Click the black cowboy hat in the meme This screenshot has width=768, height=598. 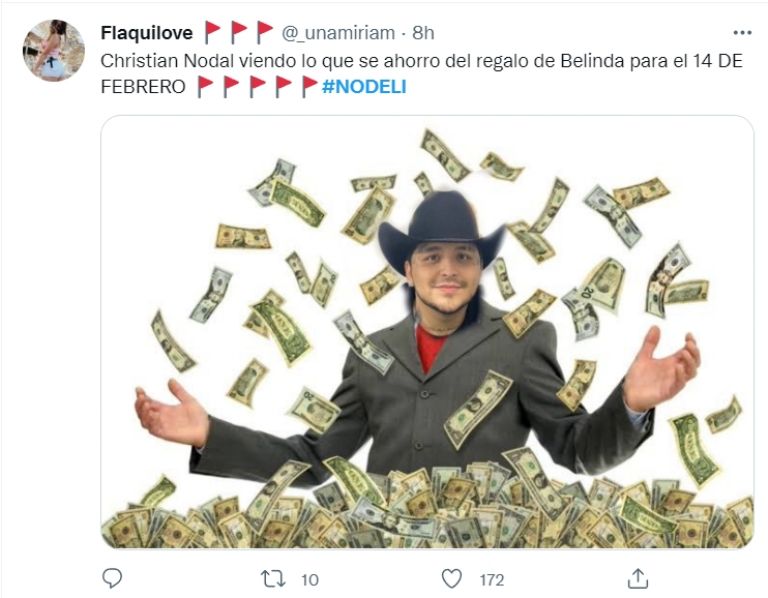441,228
